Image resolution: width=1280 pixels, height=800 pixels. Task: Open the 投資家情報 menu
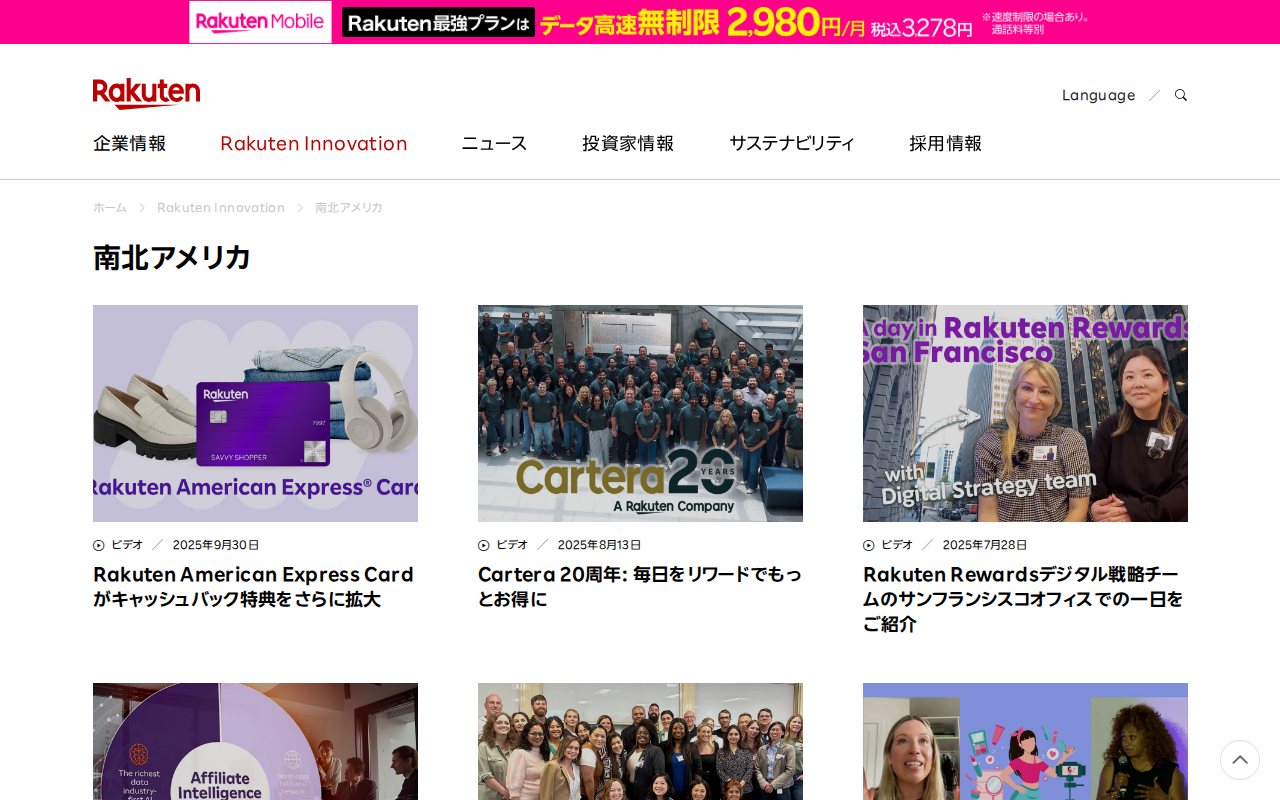pyautogui.click(x=628, y=143)
